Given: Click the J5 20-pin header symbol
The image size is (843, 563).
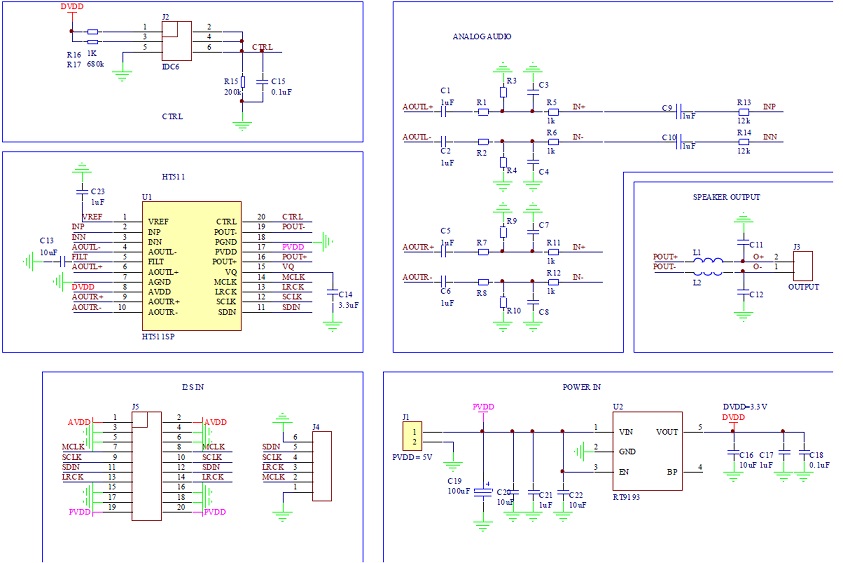Looking at the screenshot, I should (148, 465).
